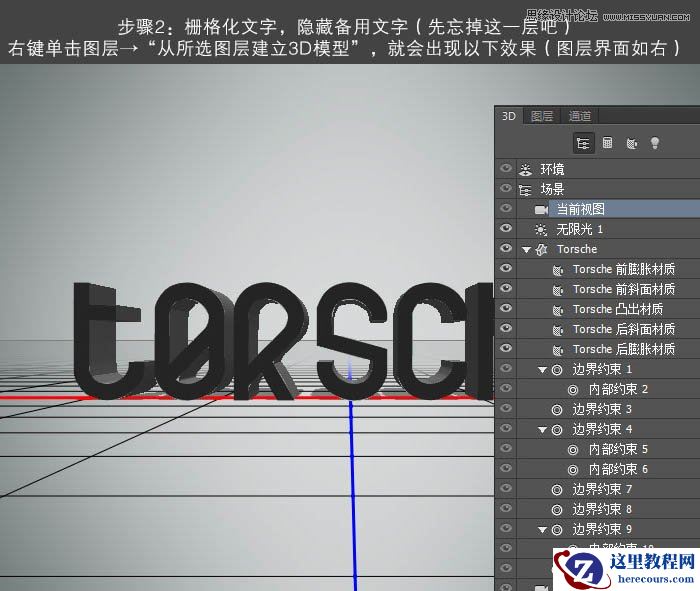Click the scene icon beside 场景
The image size is (700, 591).
(525, 190)
